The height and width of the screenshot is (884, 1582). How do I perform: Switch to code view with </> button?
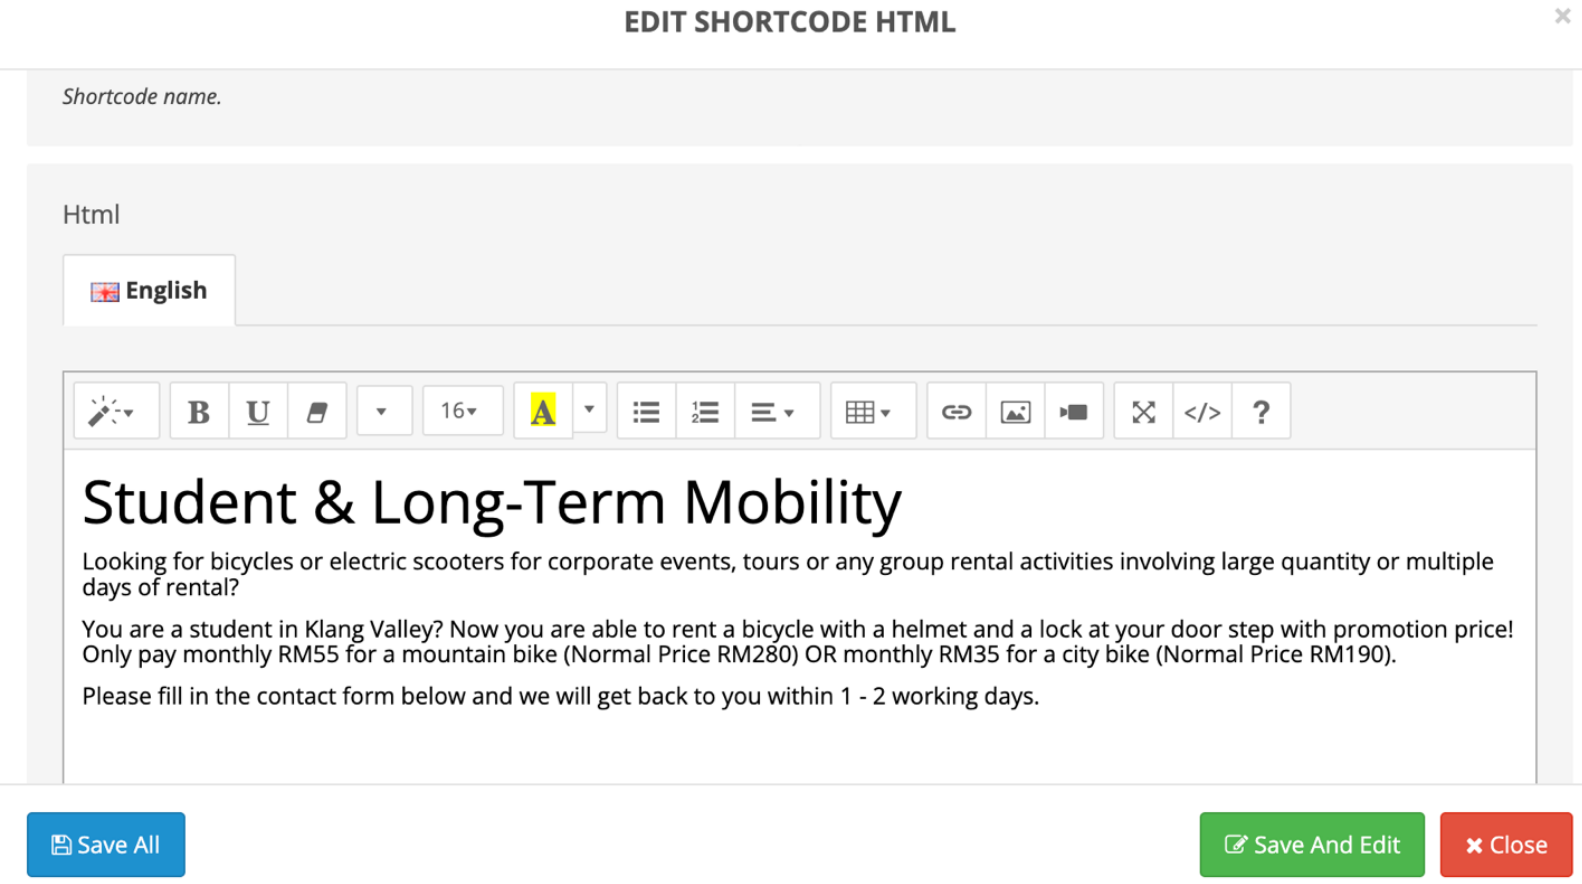[x=1202, y=411]
